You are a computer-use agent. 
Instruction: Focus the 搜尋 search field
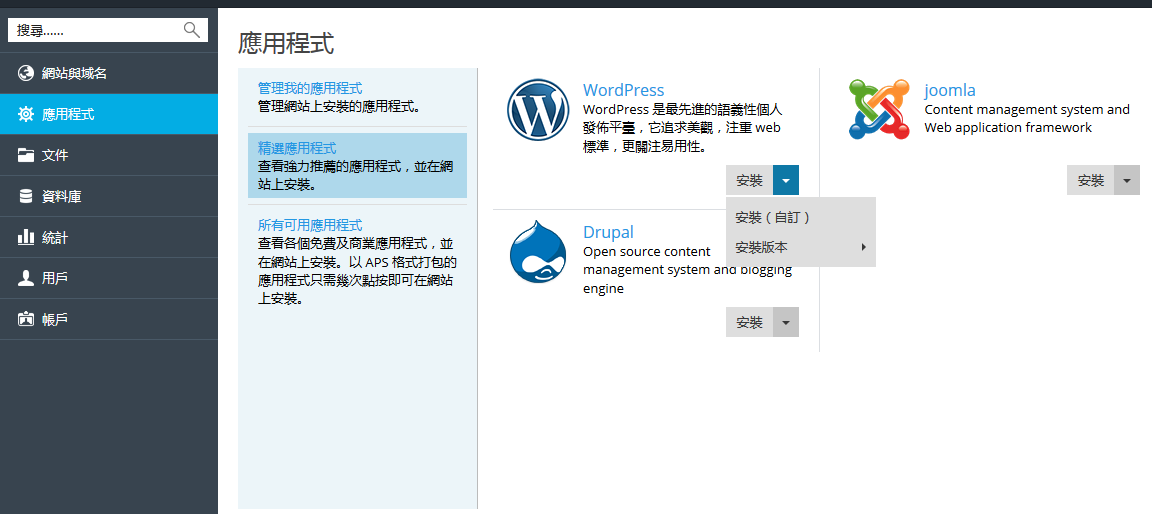(108, 30)
